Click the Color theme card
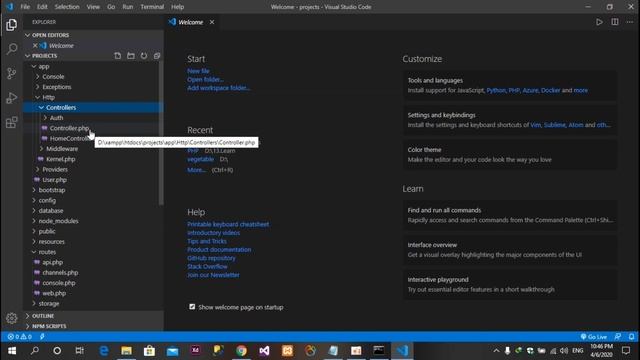This screenshot has height=360, width=640. click(510, 155)
